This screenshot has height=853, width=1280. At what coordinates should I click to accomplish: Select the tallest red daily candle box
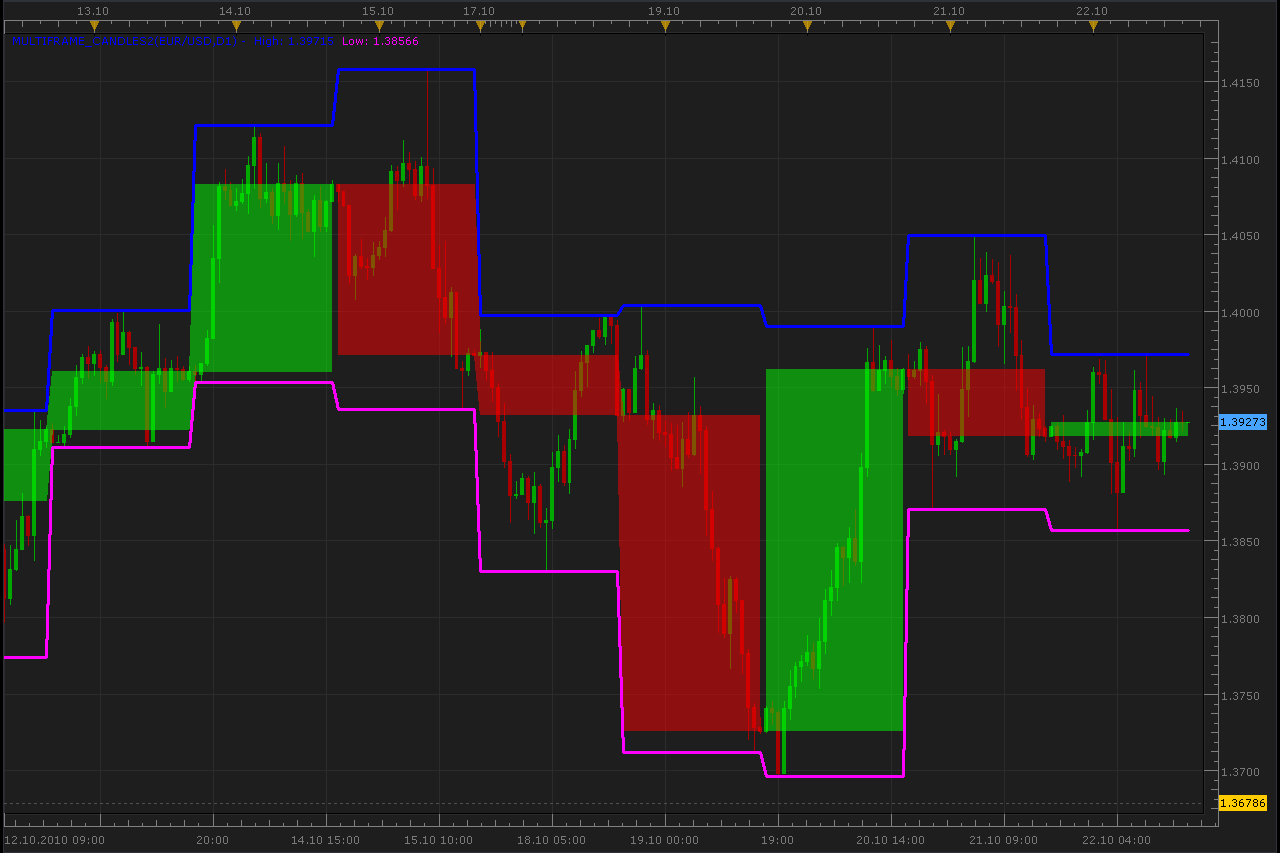pyautogui.click(x=690, y=573)
